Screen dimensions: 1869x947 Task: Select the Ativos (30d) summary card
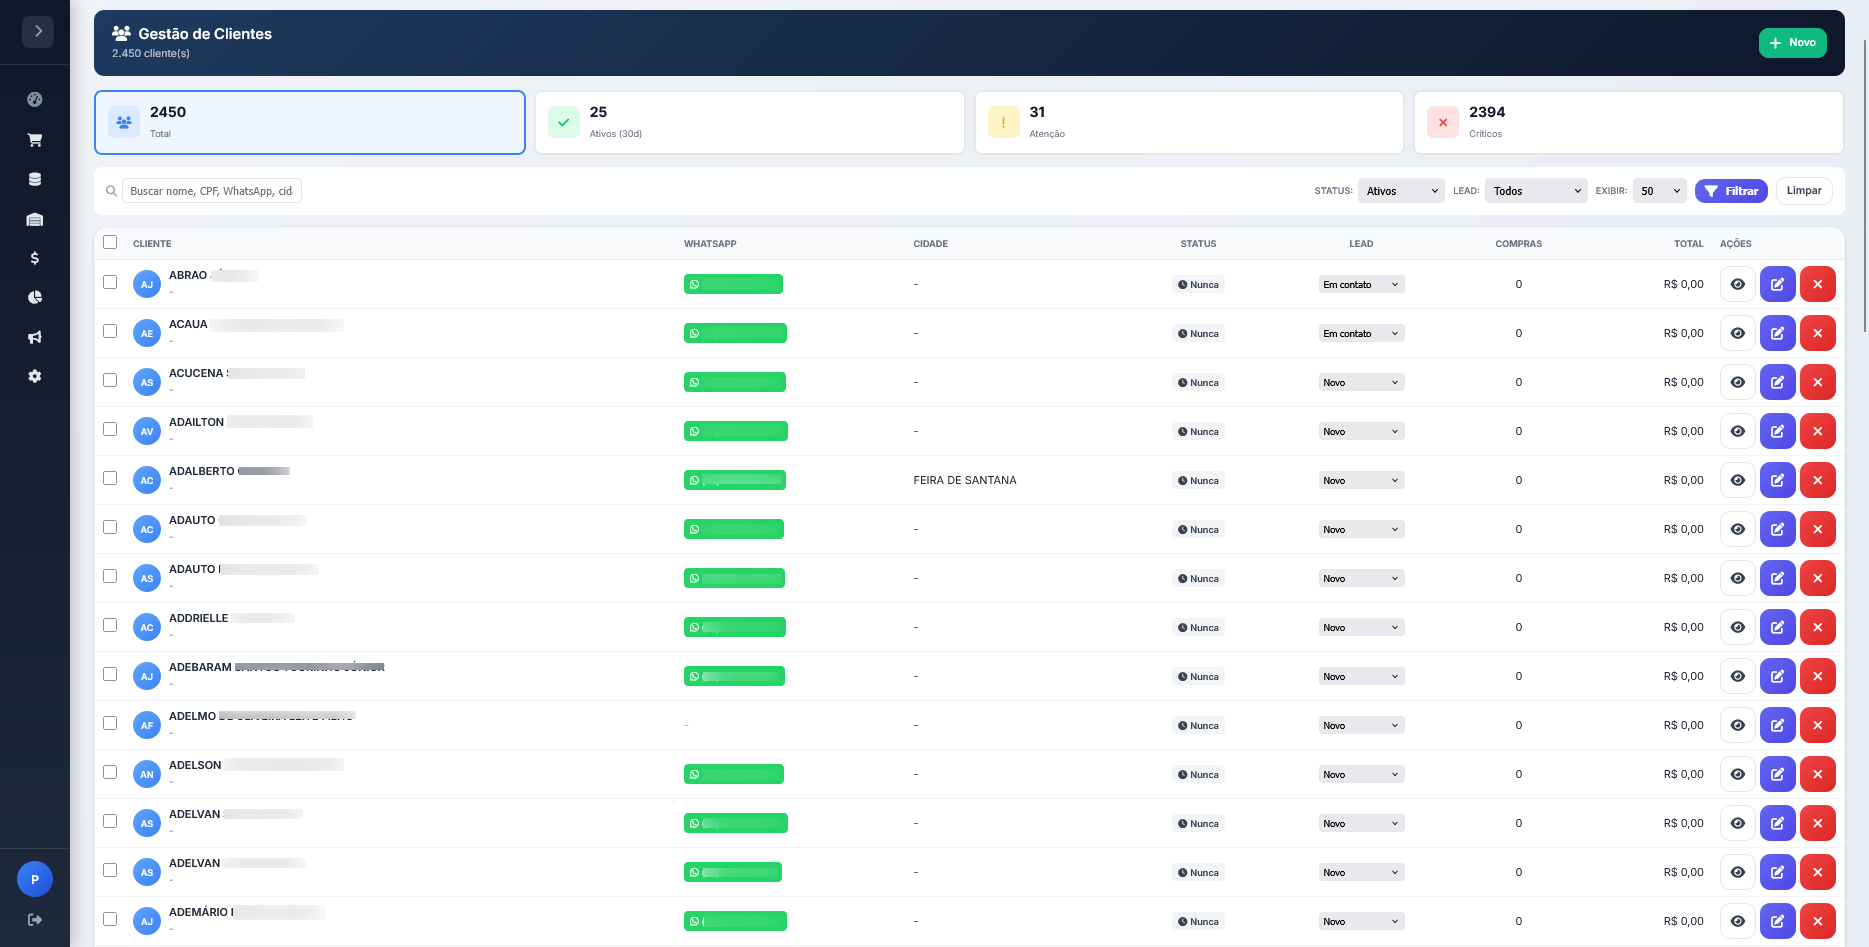[749, 122]
